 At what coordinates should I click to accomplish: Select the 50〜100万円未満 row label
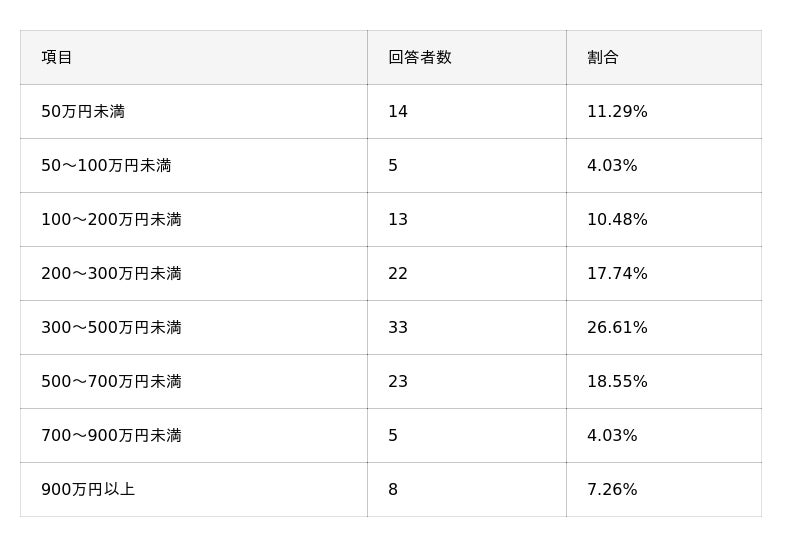coord(106,166)
